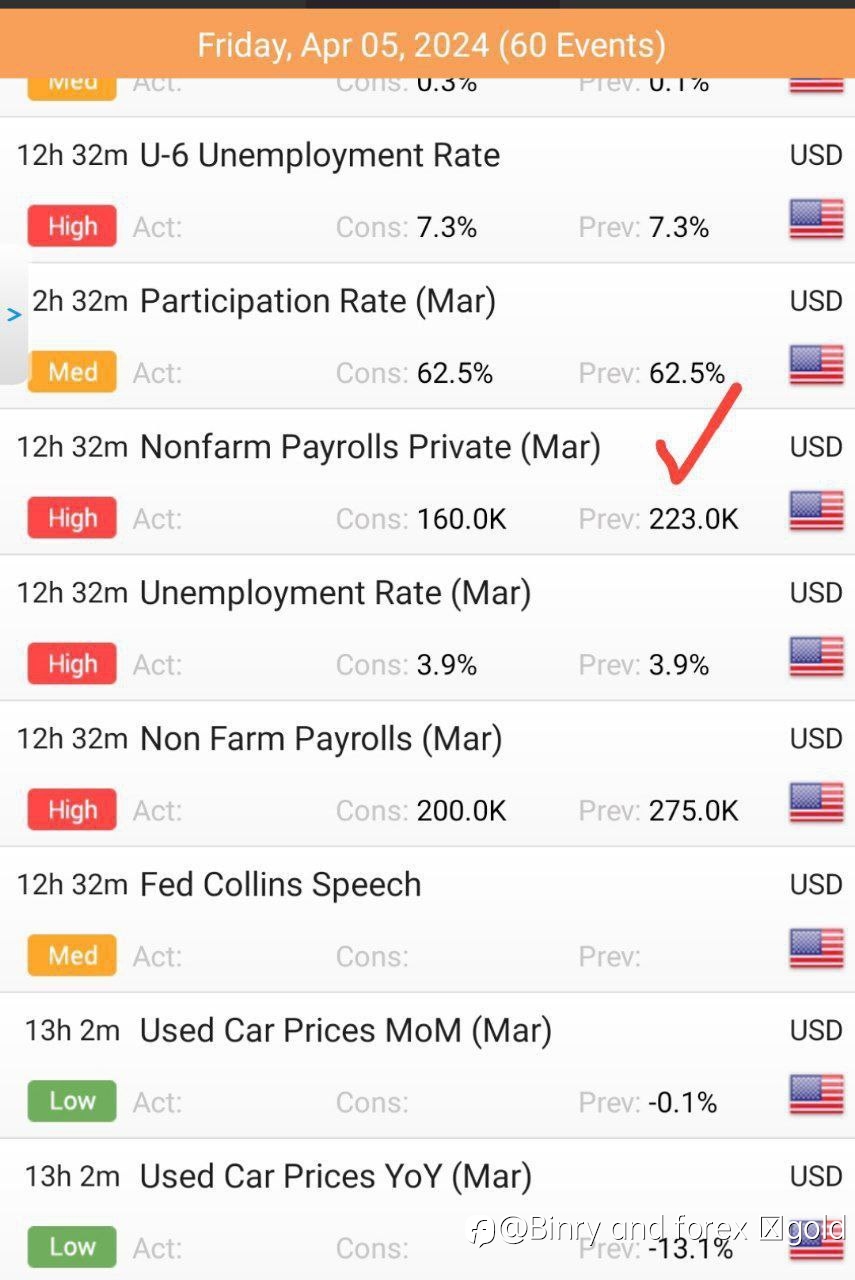Viewport: 855px width, 1280px height.
Task: Tap US flag beside Used Car Prices MoM
Action: [816, 1095]
